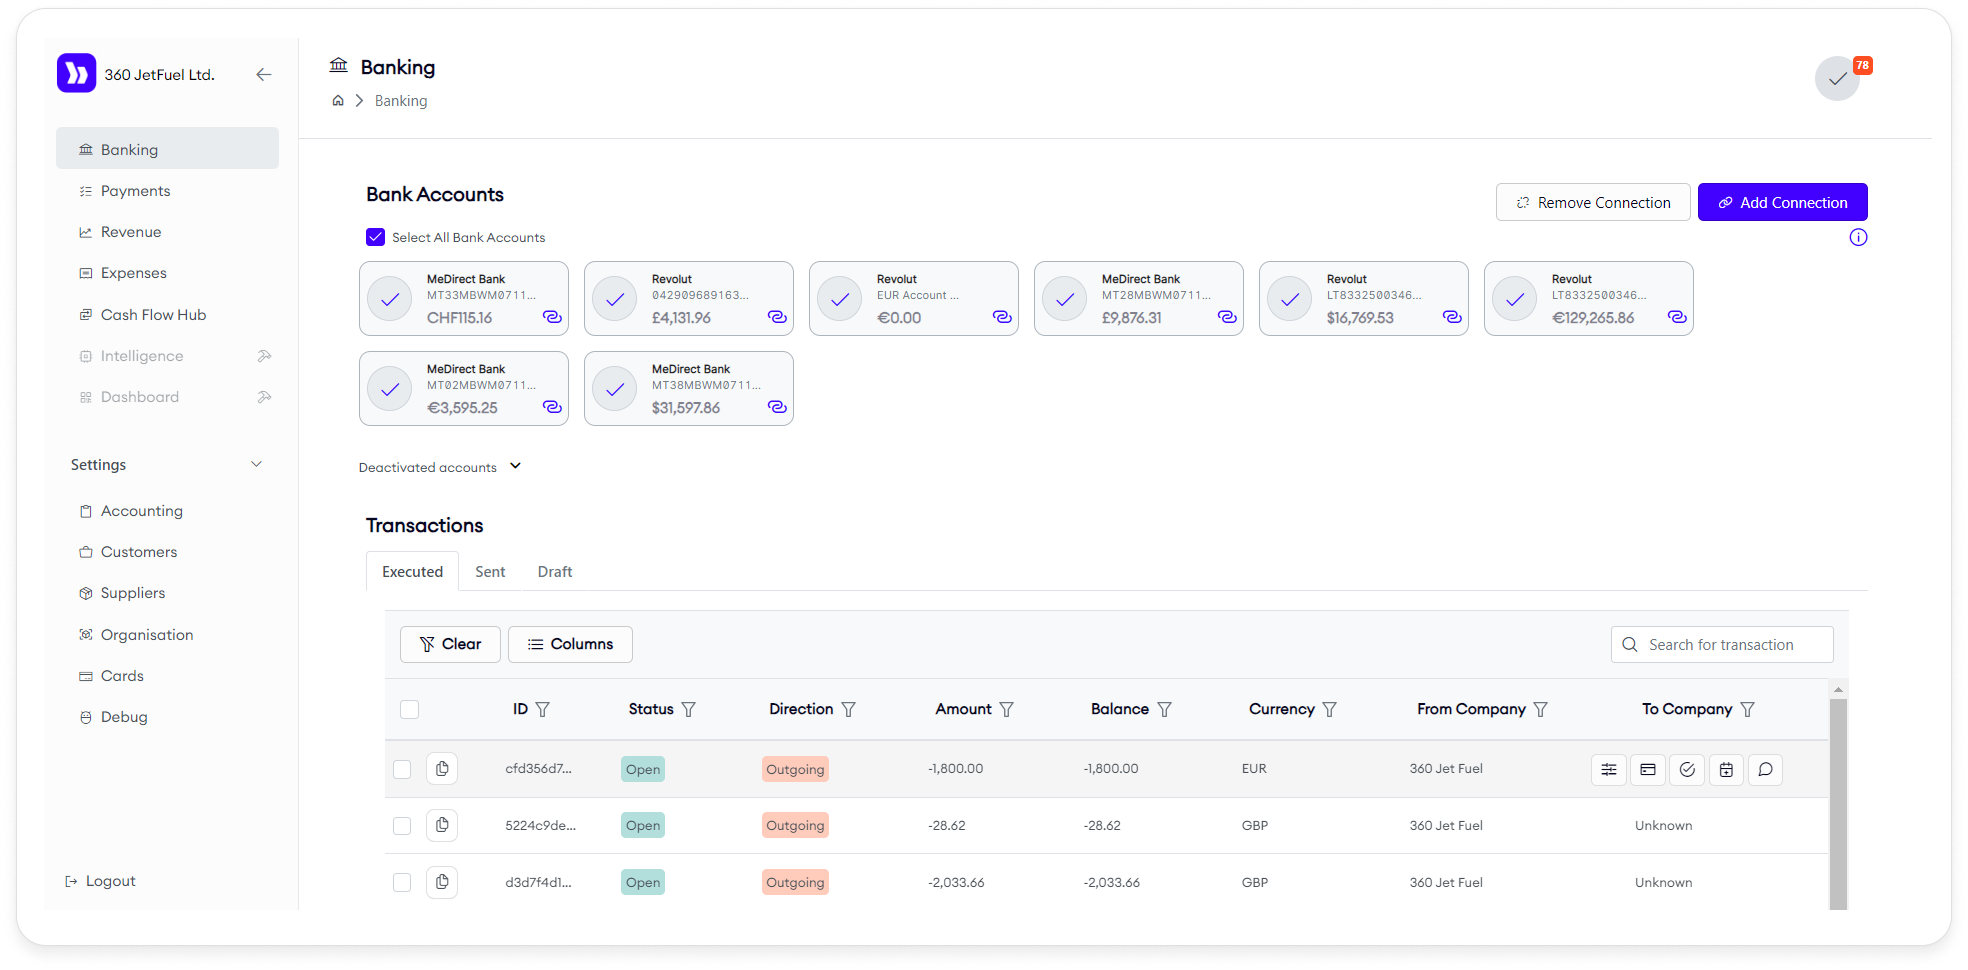Click link icon on €129,265.86 Revolut card

[x=1677, y=317]
